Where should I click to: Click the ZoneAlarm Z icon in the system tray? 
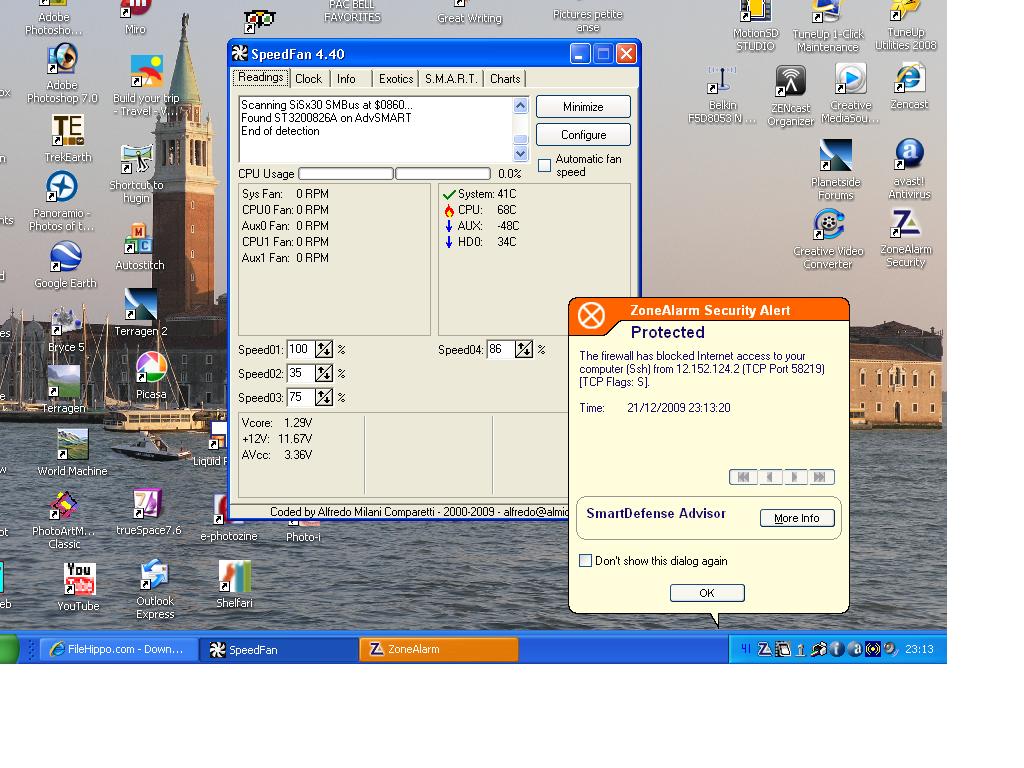[764, 649]
